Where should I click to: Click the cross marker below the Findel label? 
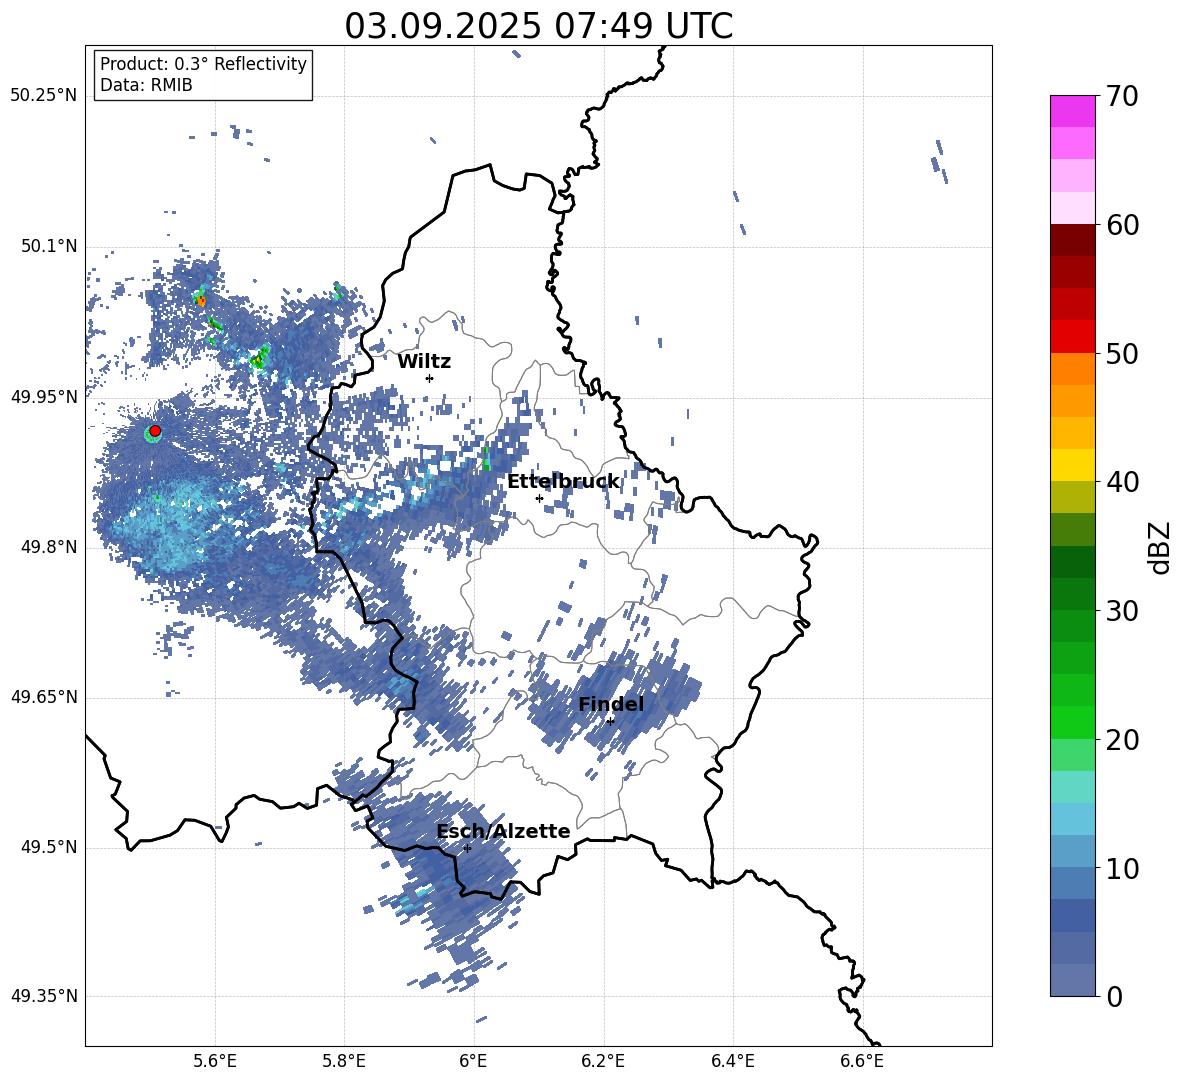click(x=610, y=721)
